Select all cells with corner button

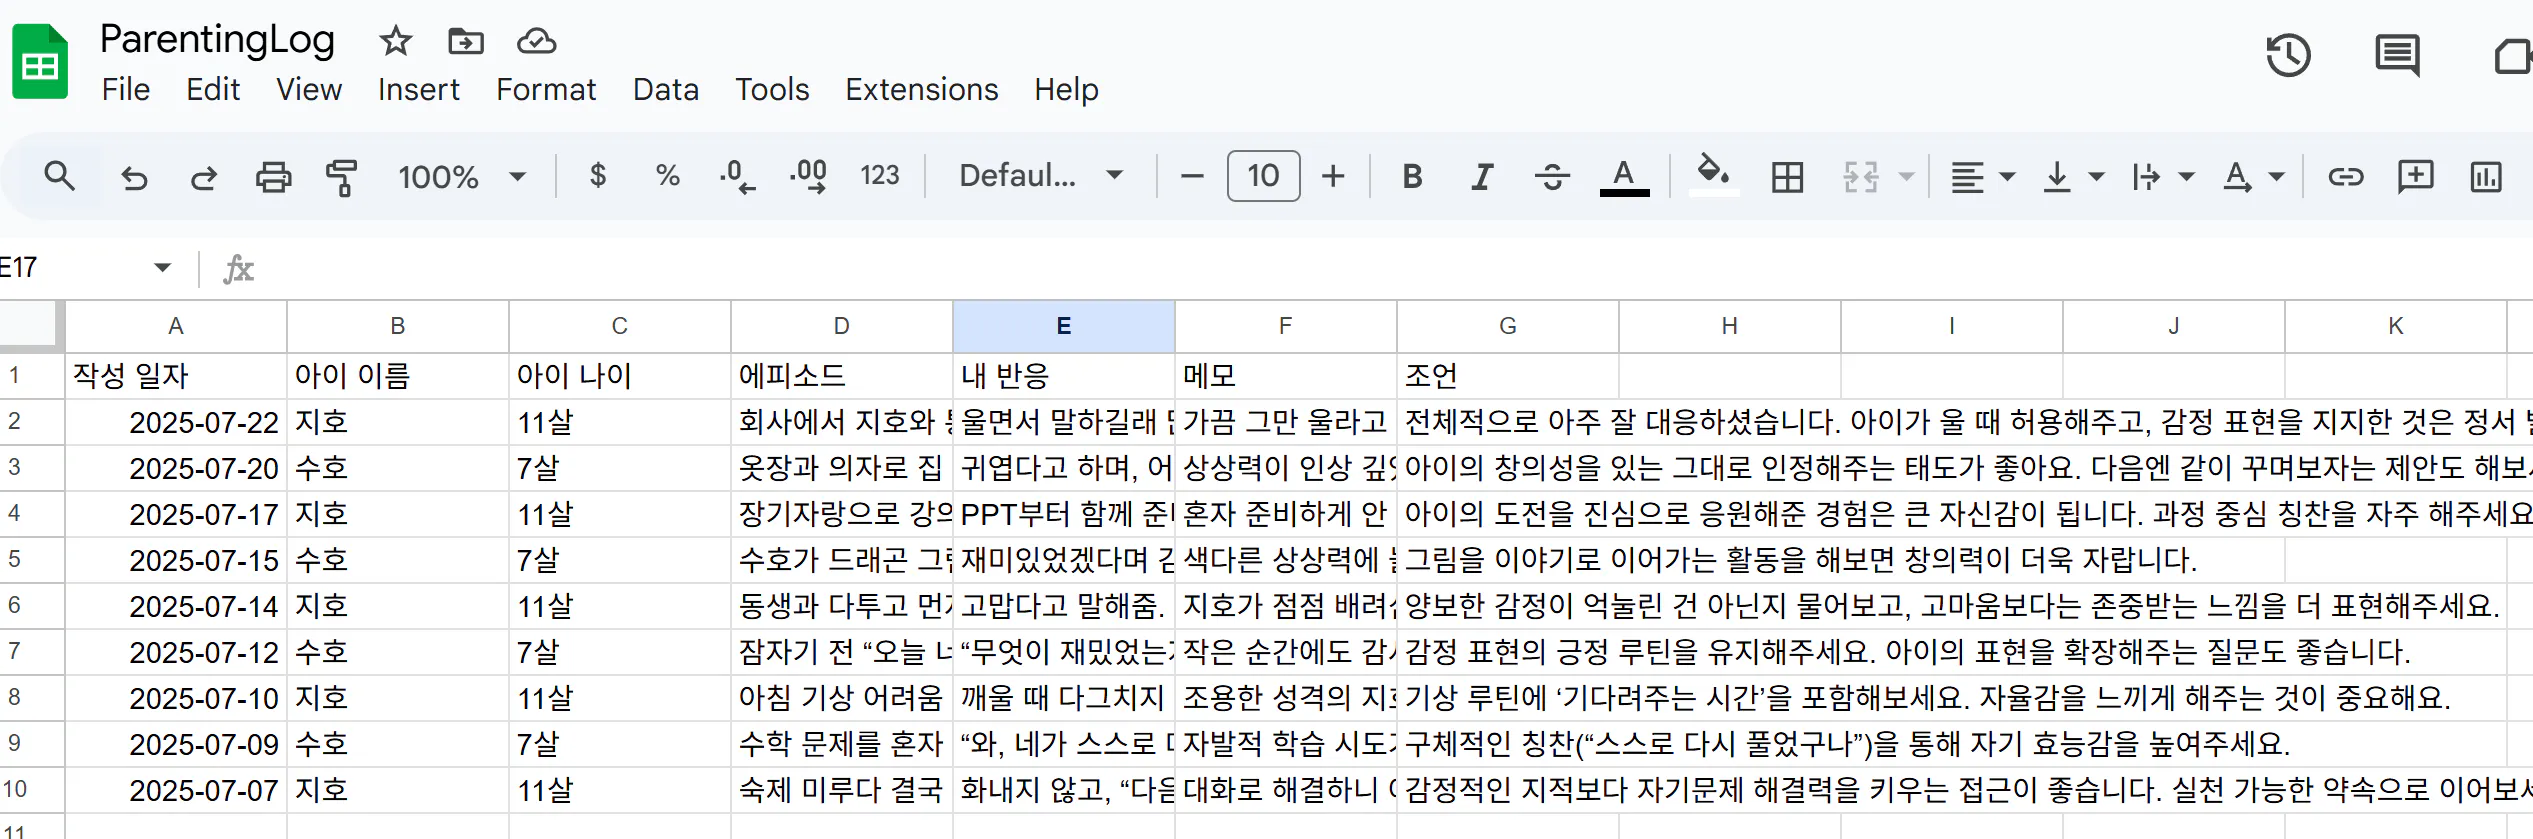click(x=32, y=325)
